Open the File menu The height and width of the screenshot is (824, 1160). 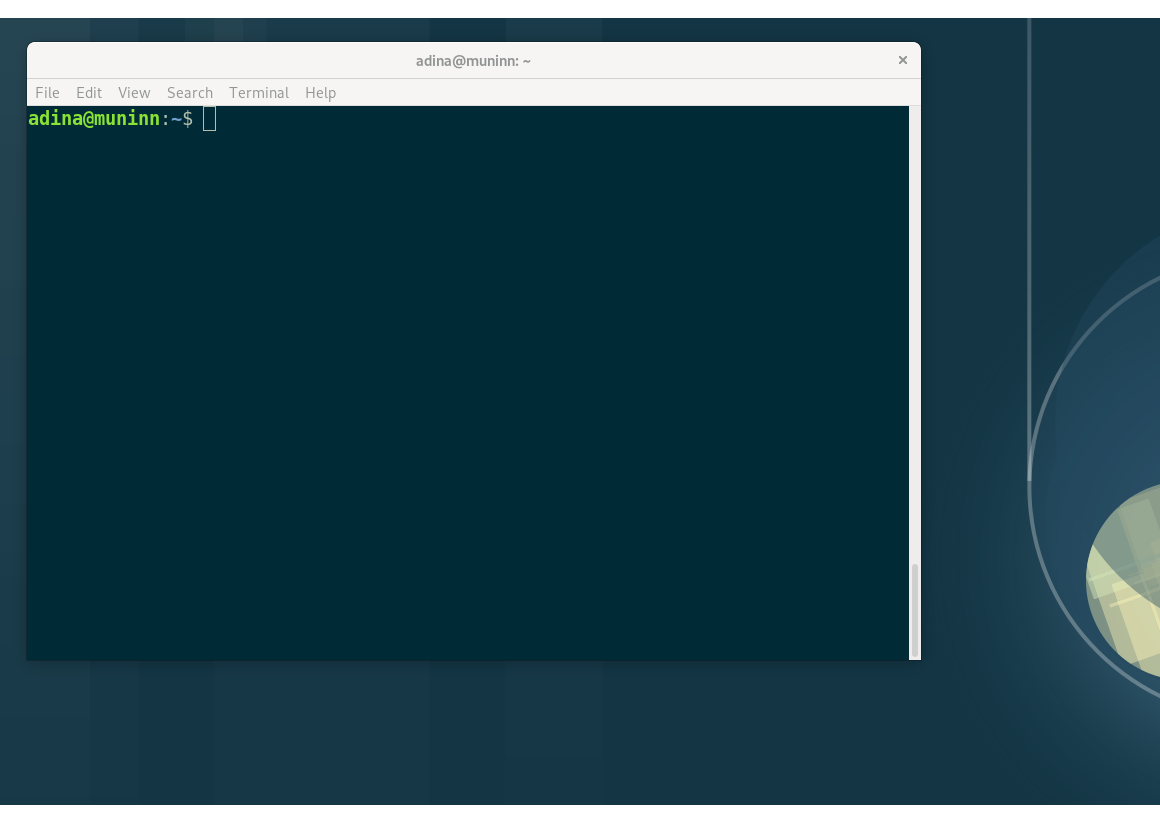pyautogui.click(x=47, y=93)
